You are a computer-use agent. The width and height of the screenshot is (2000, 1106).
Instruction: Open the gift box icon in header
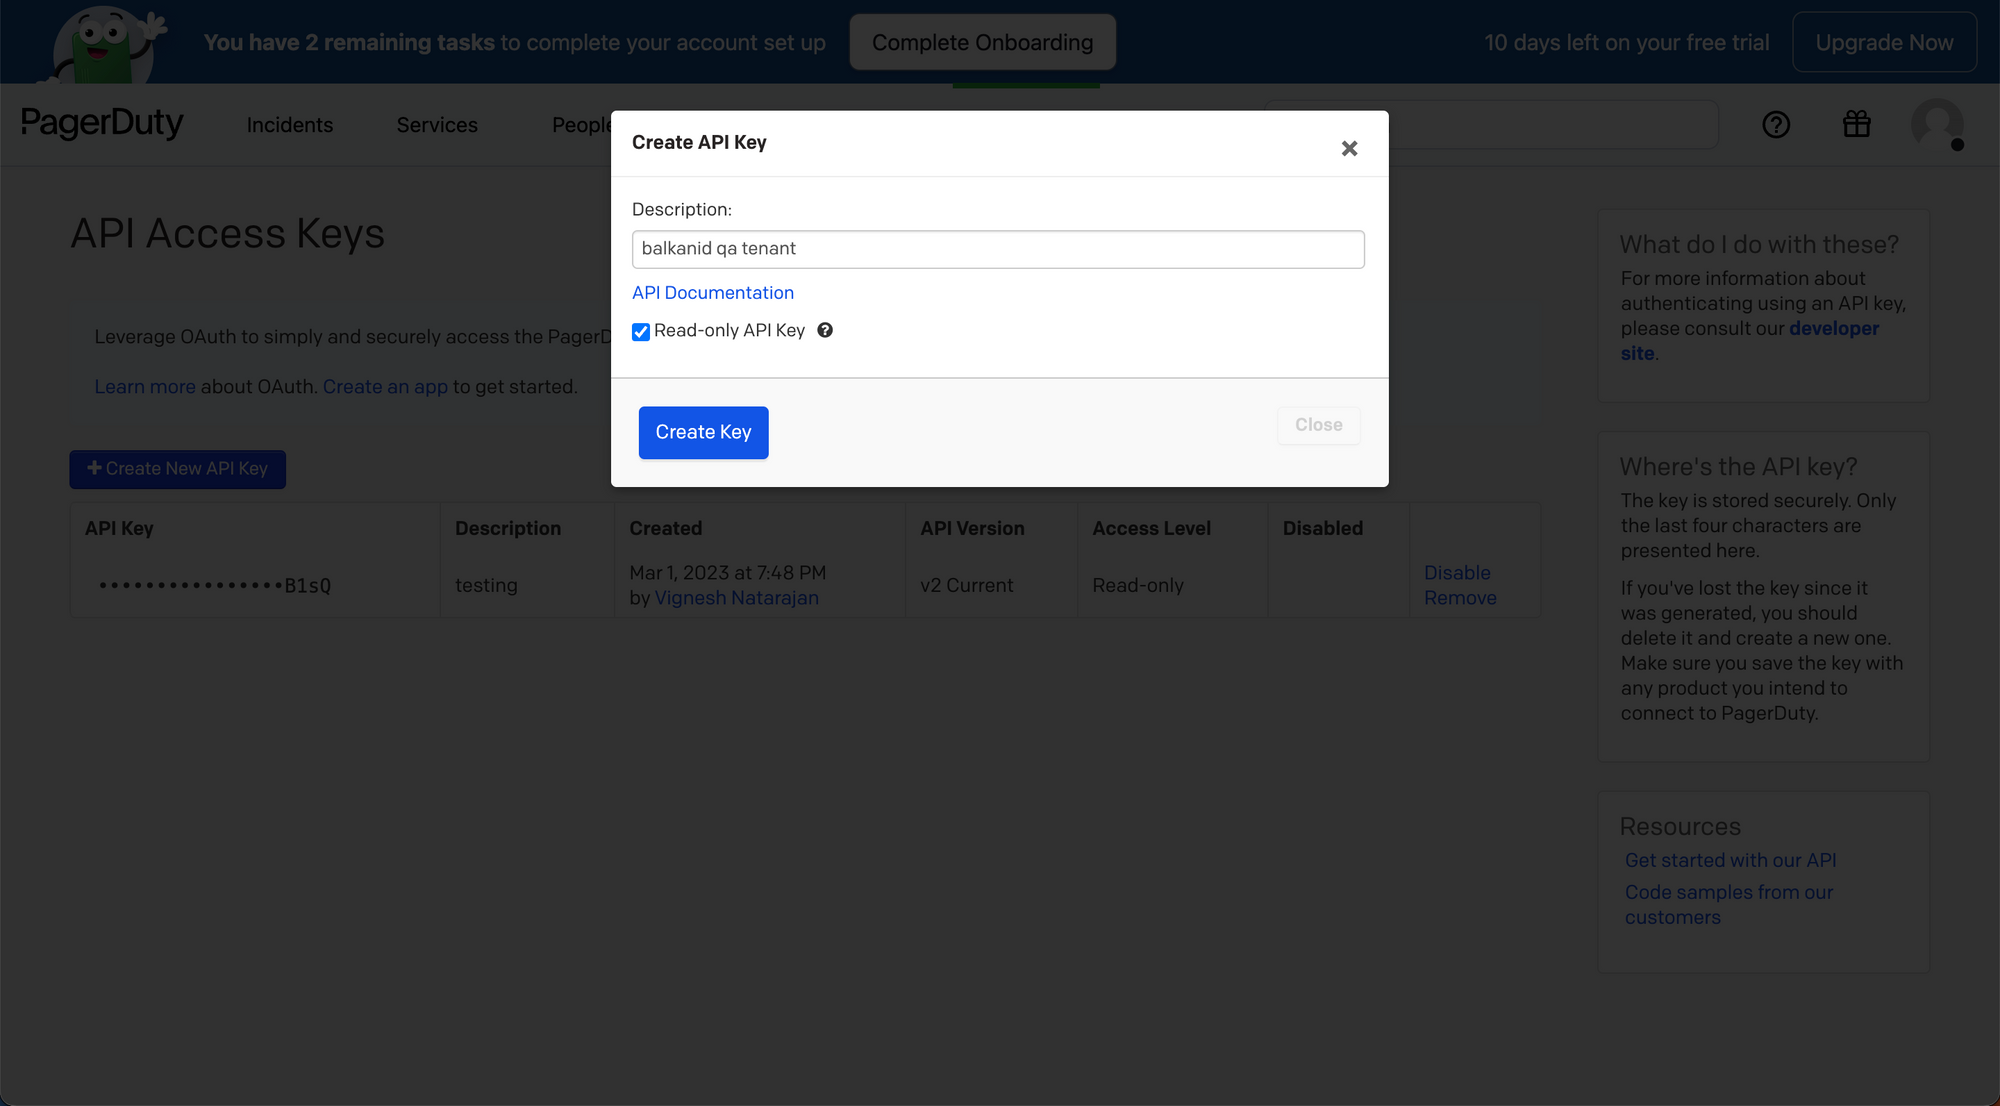(1857, 124)
